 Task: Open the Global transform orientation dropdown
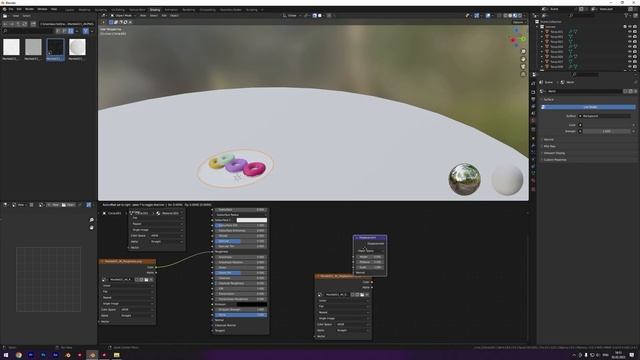tap(292, 16)
